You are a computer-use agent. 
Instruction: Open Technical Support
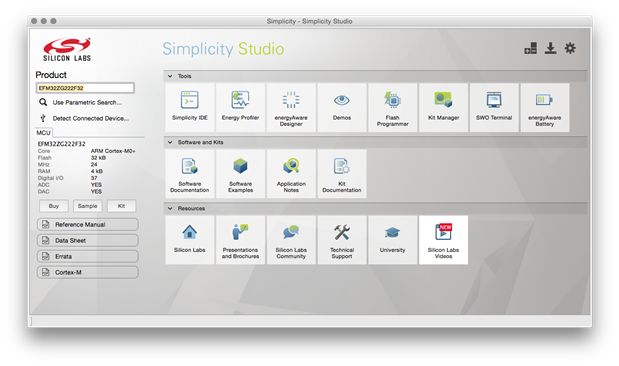click(342, 240)
